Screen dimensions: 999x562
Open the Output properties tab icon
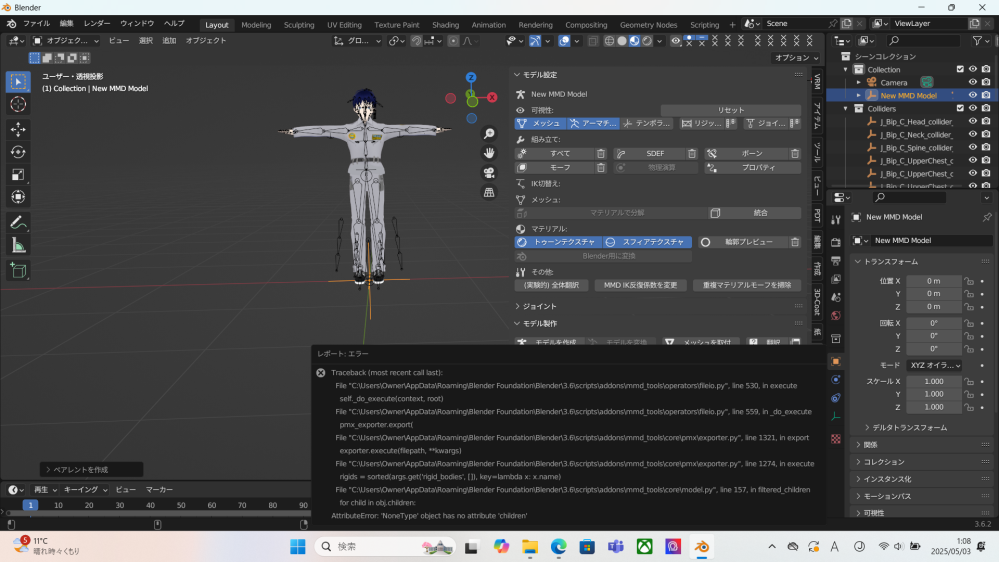(x=836, y=261)
